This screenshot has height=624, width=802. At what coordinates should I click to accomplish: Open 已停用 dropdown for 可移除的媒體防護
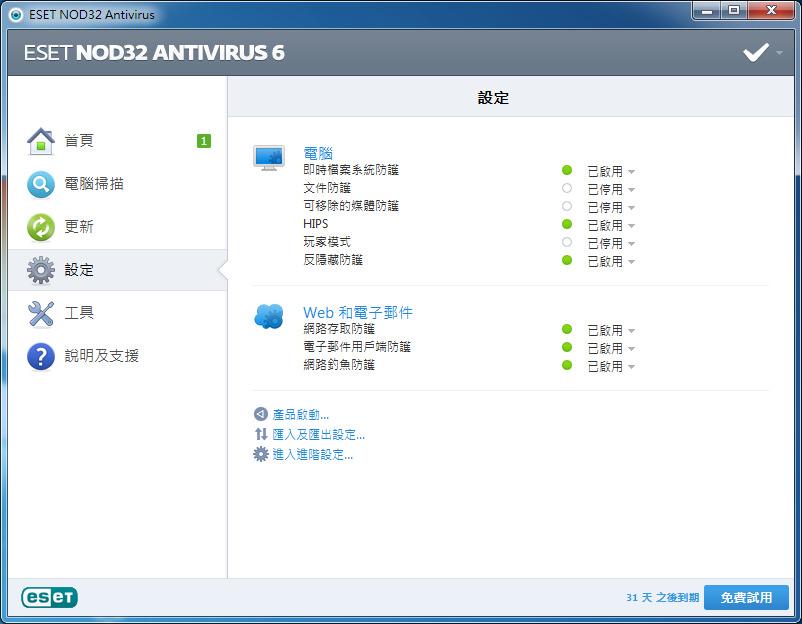click(611, 207)
